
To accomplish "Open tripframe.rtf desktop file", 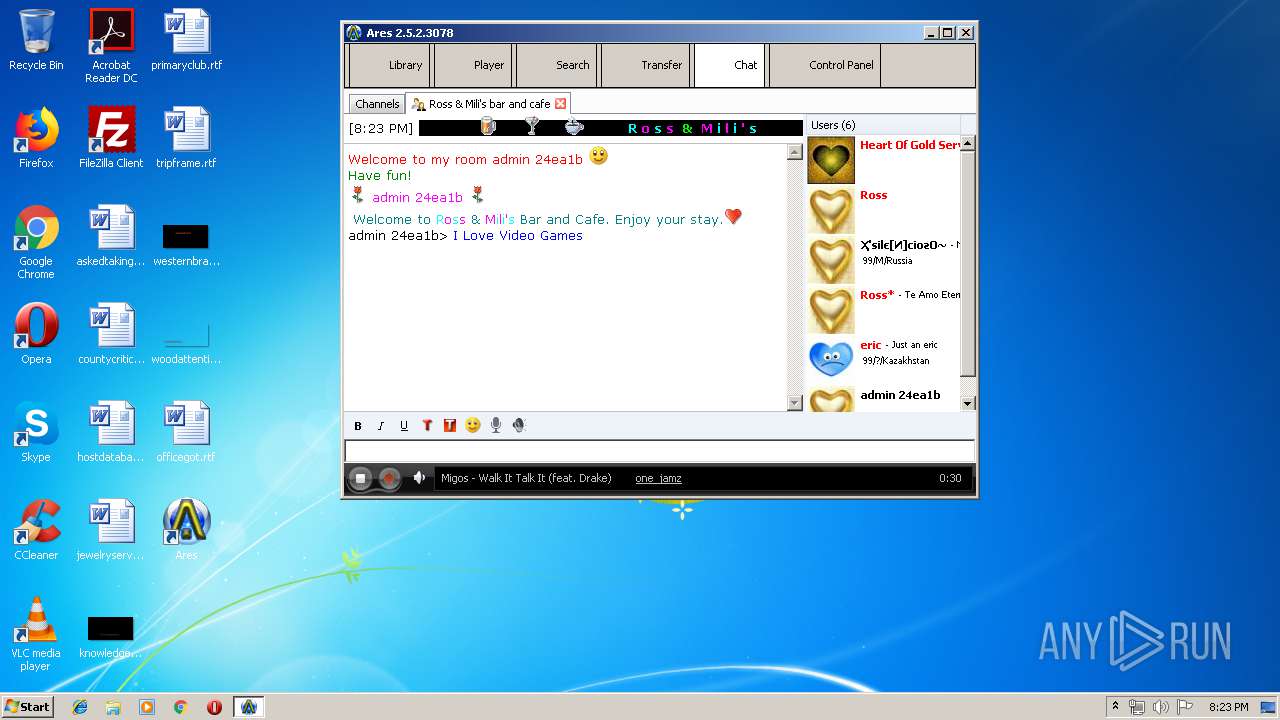I will (187, 138).
